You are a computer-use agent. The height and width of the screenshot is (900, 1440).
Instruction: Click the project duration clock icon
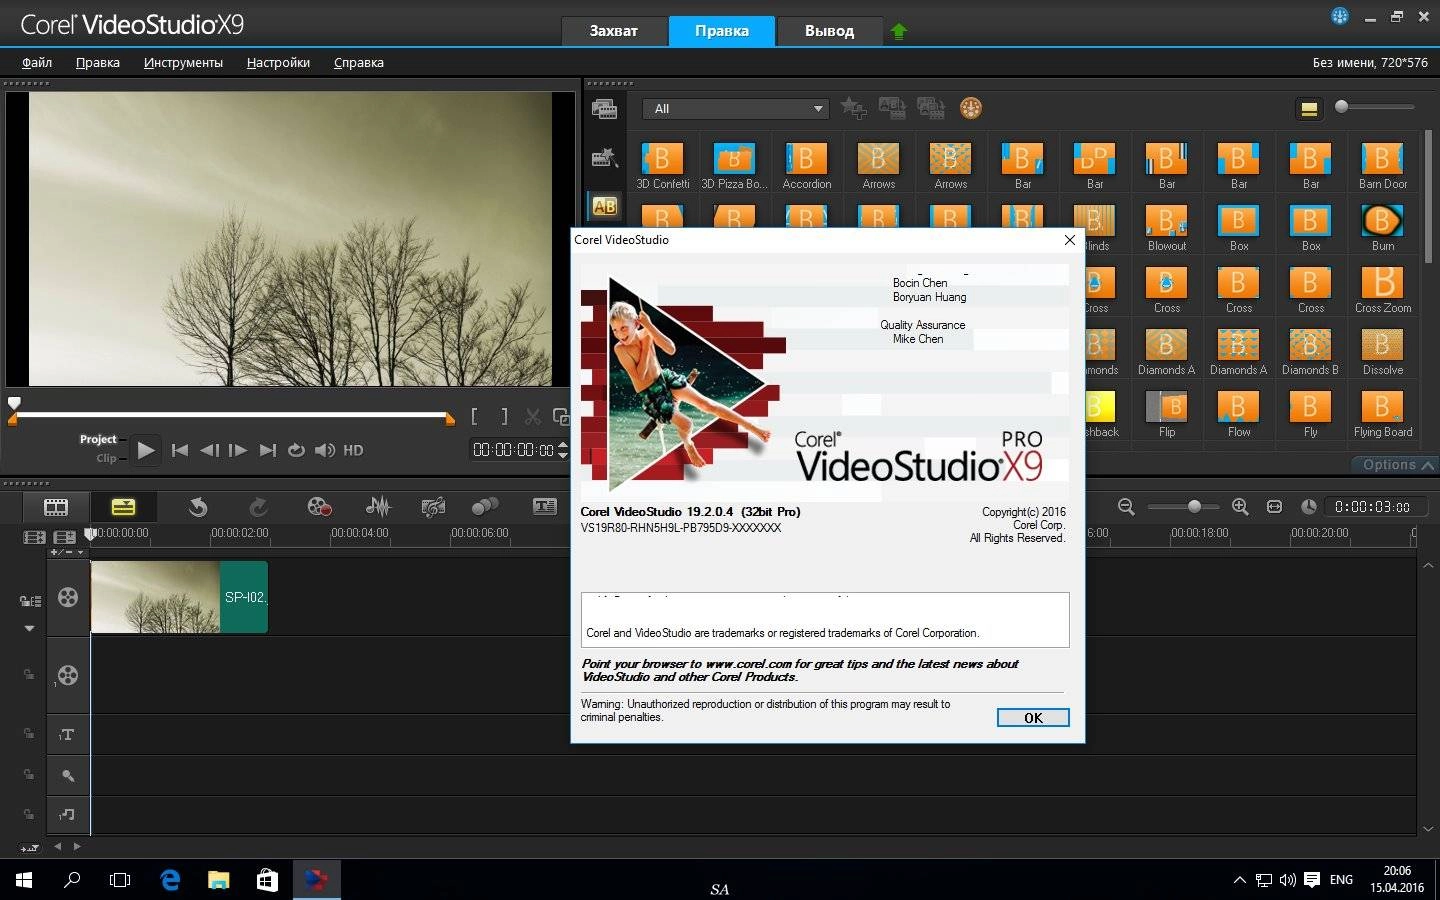click(1308, 507)
